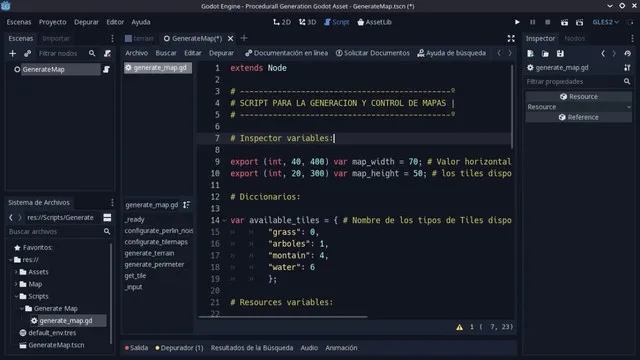This screenshot has width=640, height=360.
Task: Switch to the Importar dock tab
Action: tap(56, 38)
